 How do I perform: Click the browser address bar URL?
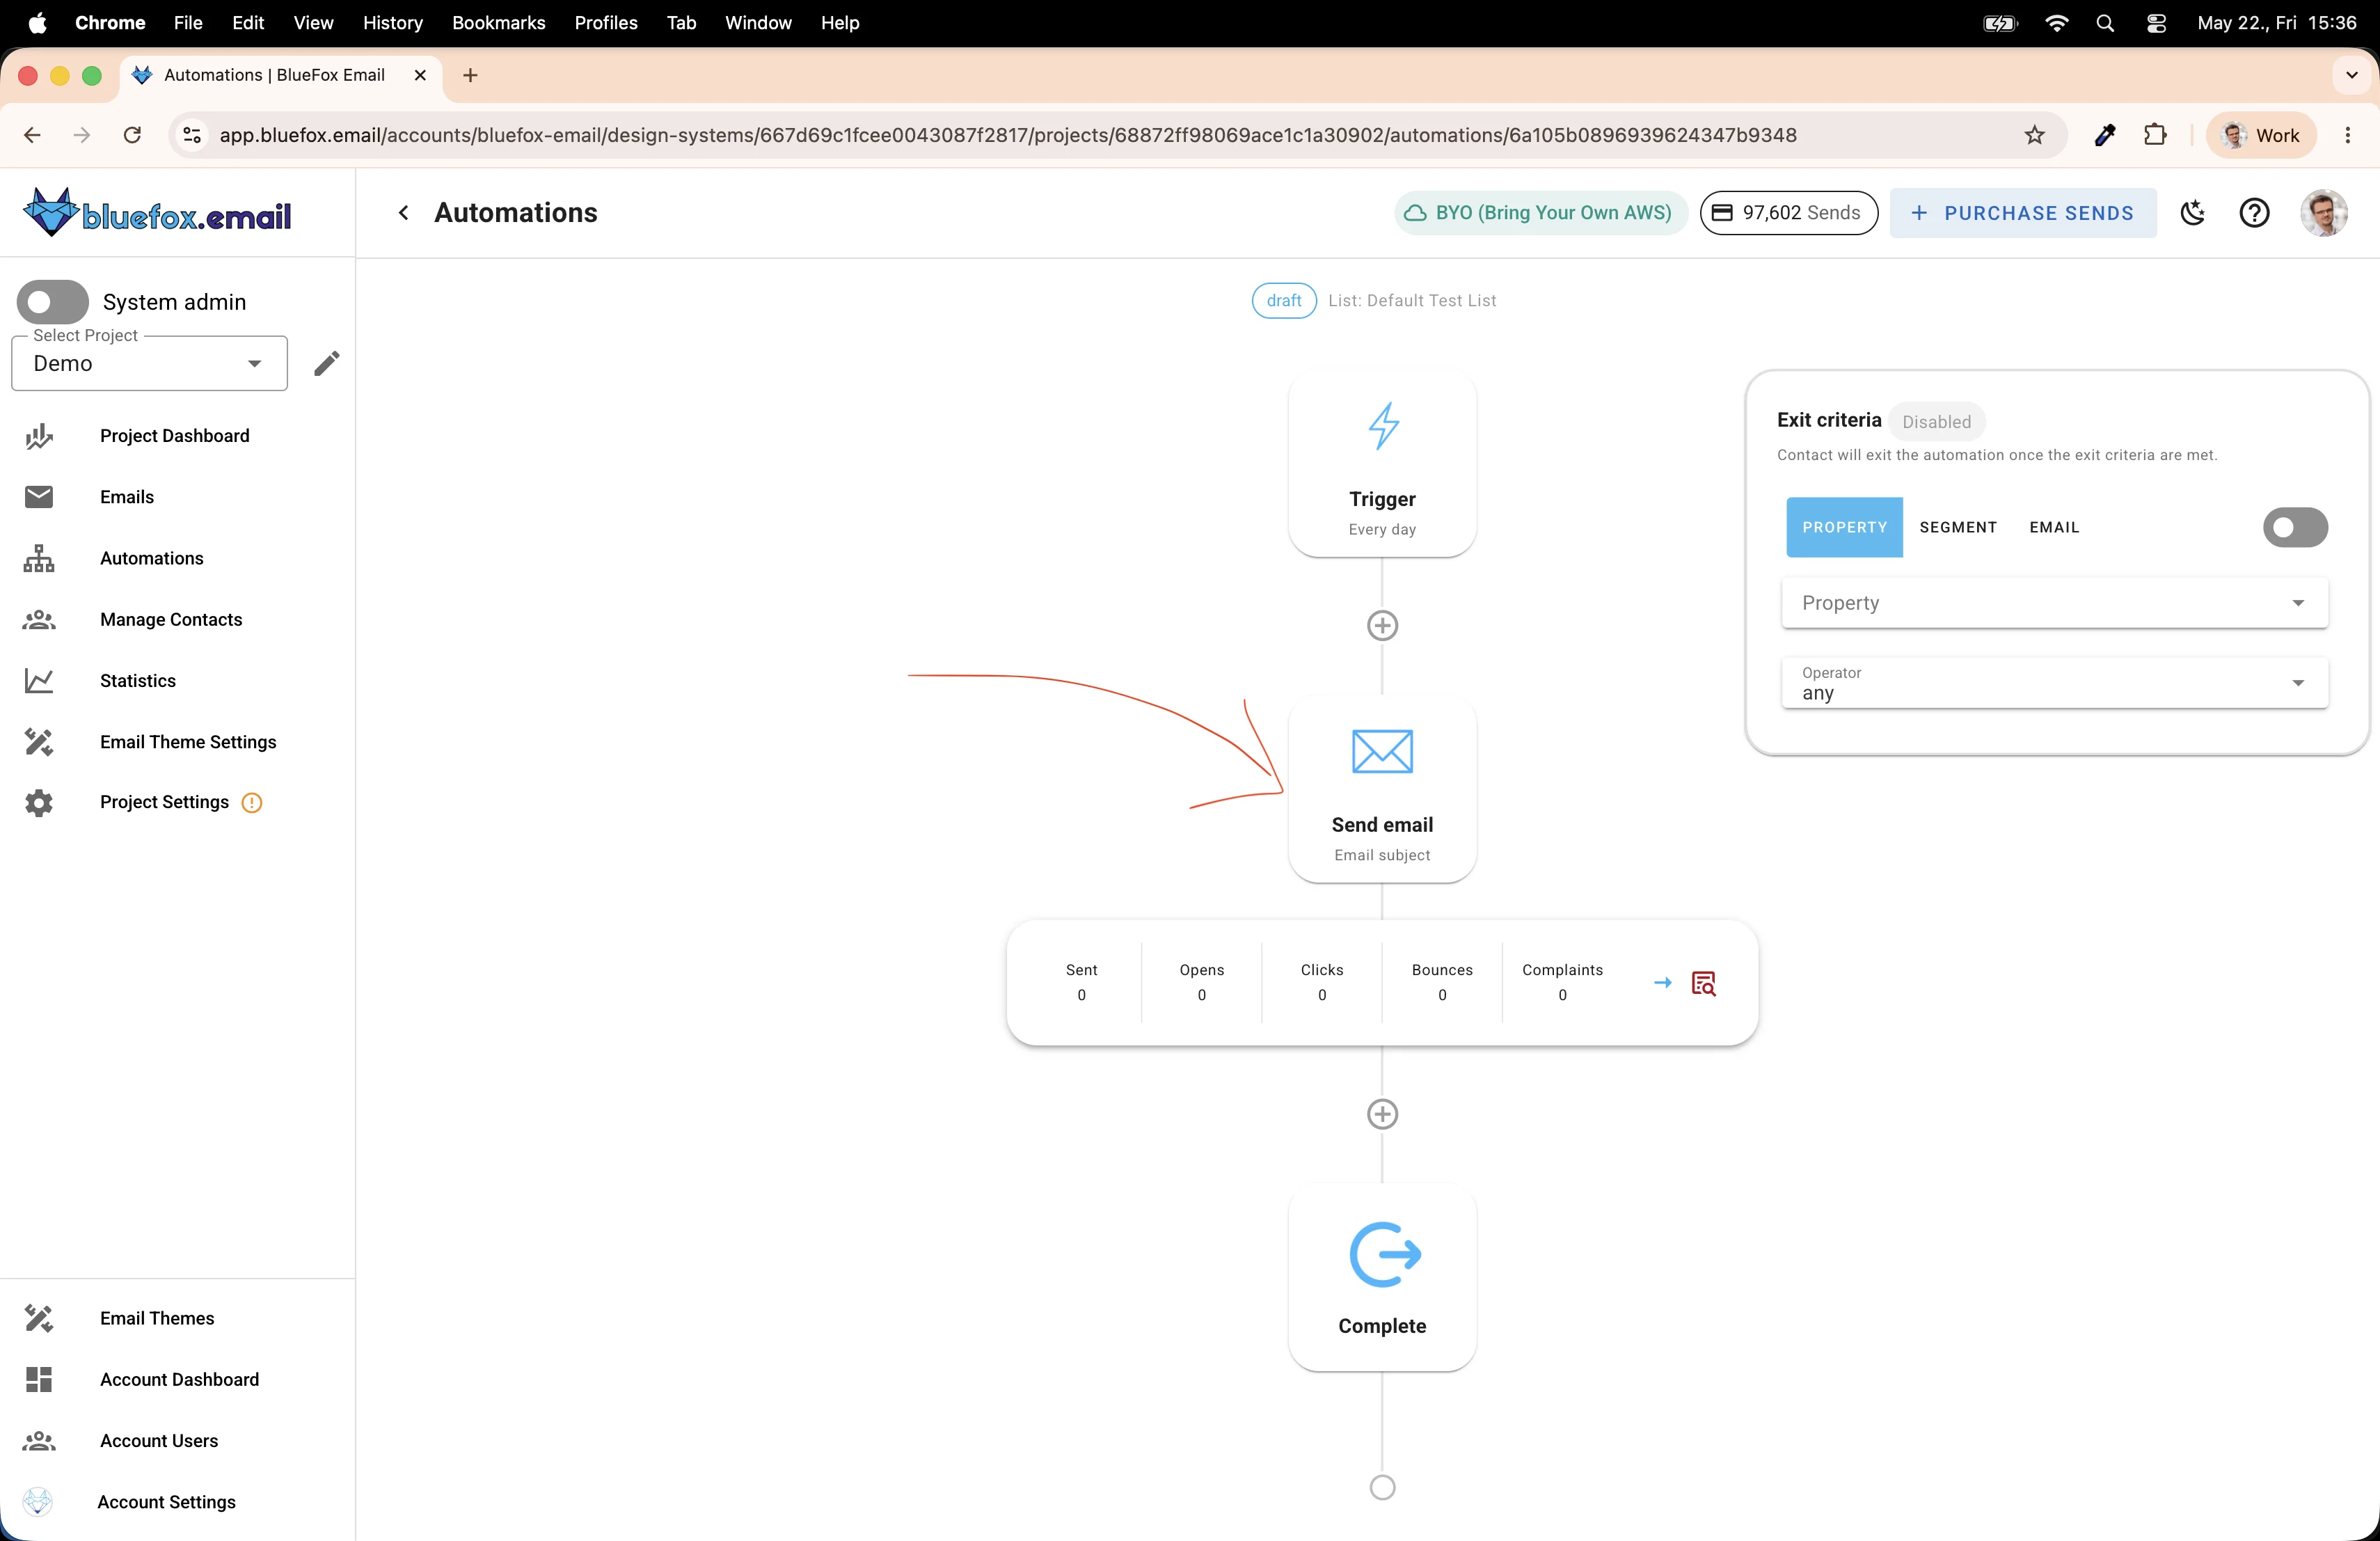coord(1008,135)
